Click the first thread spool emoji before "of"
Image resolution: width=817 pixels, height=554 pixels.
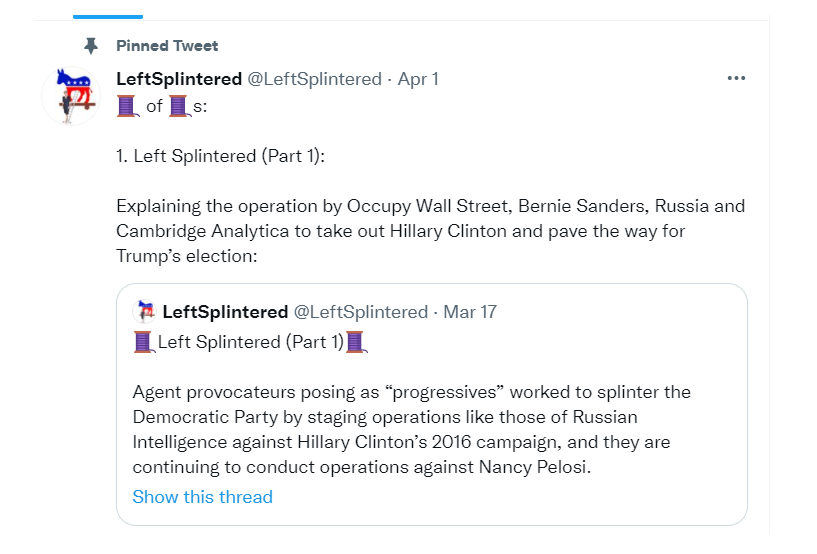(x=128, y=104)
